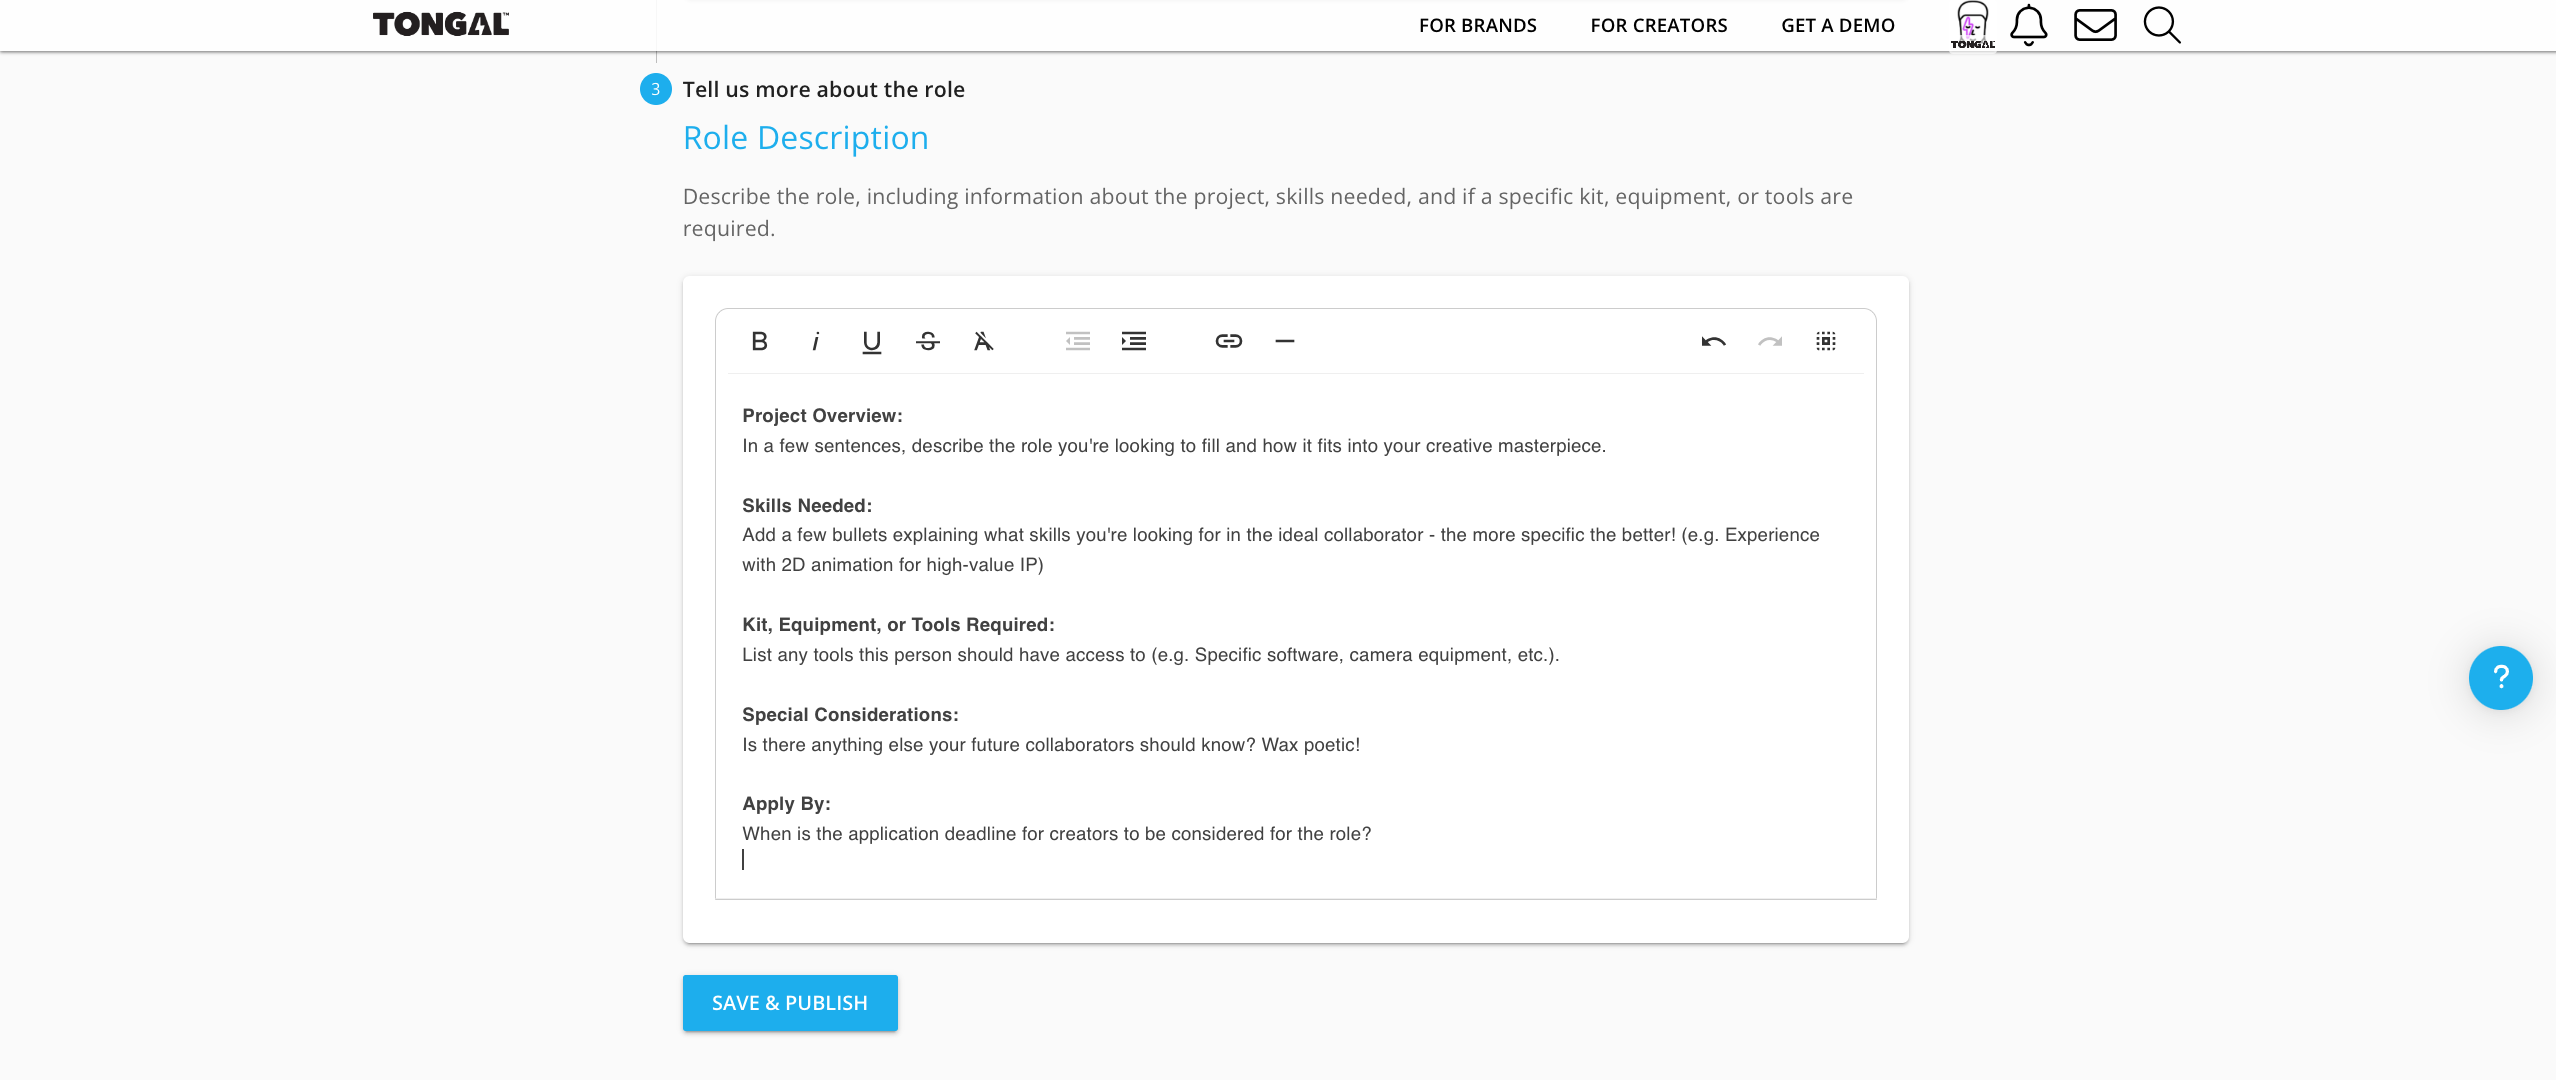Toggle underline formatting
Image resolution: width=2556 pixels, height=1080 pixels.
coord(871,341)
